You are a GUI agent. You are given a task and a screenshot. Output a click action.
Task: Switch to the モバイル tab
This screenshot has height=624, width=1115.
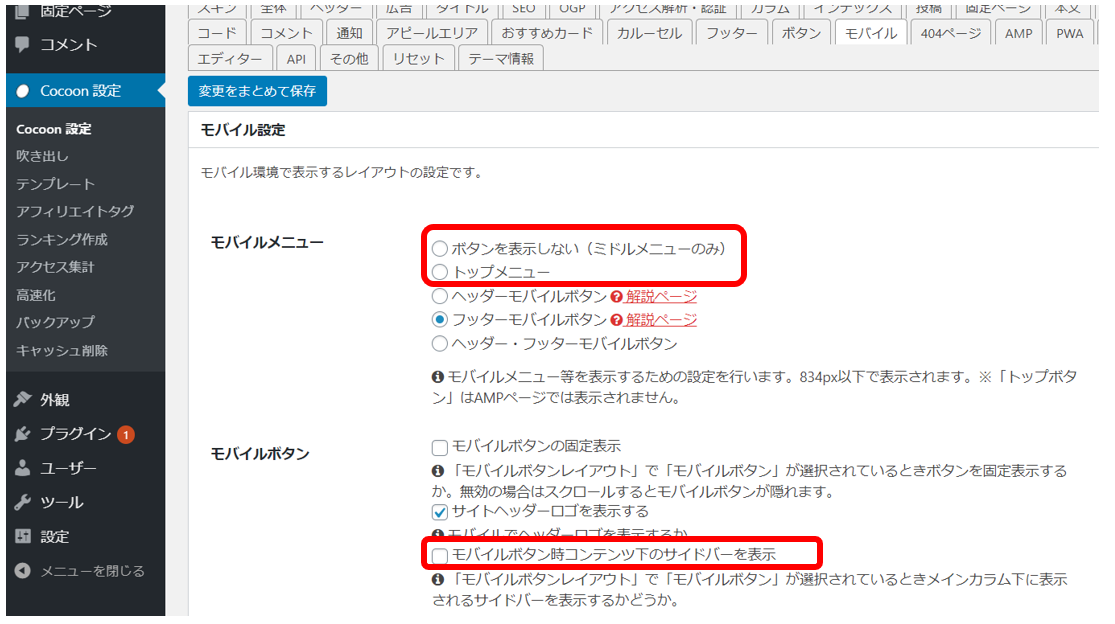coord(871,33)
